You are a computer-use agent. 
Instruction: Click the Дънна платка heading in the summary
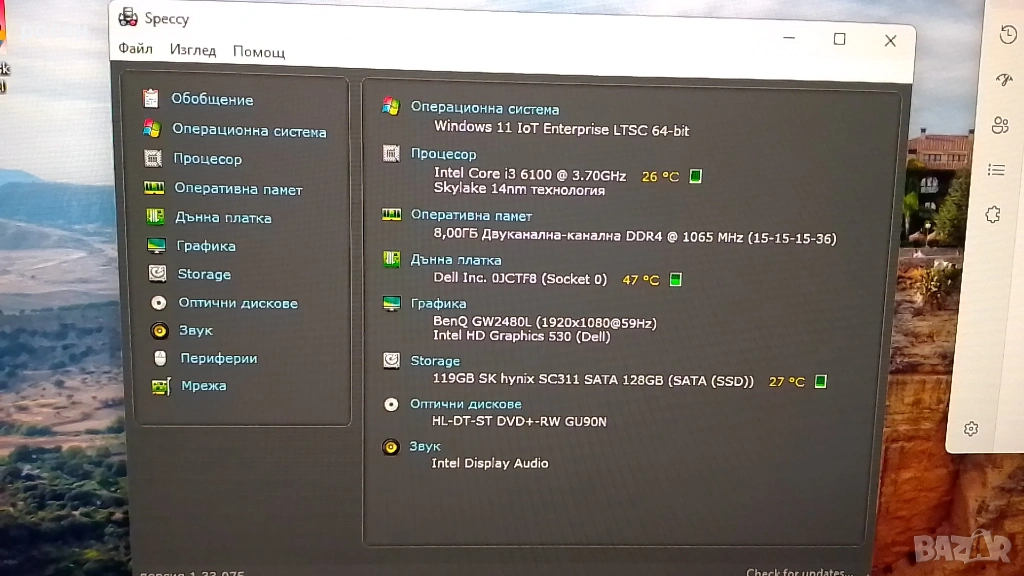(456, 260)
